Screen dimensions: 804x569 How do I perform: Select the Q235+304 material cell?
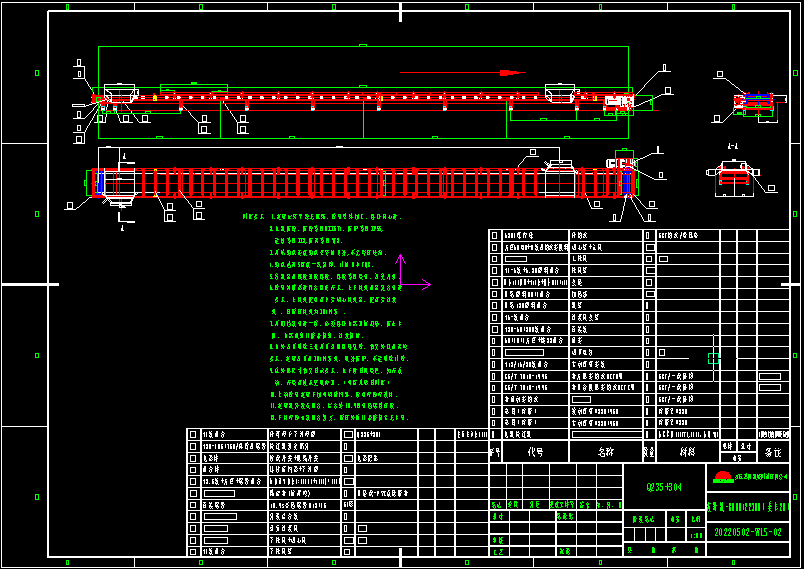click(x=664, y=488)
